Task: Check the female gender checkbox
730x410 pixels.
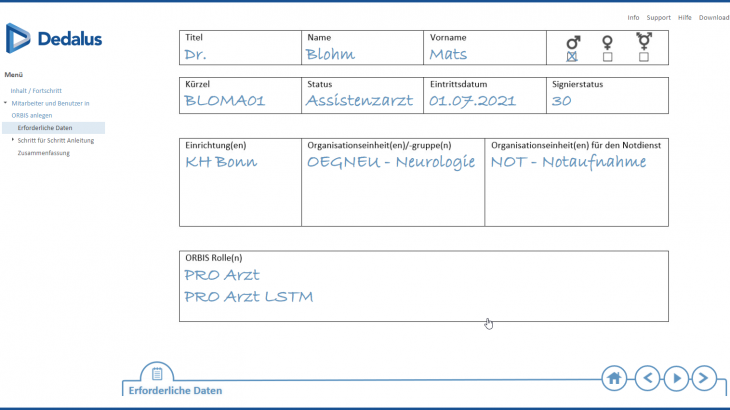Action: (607, 57)
